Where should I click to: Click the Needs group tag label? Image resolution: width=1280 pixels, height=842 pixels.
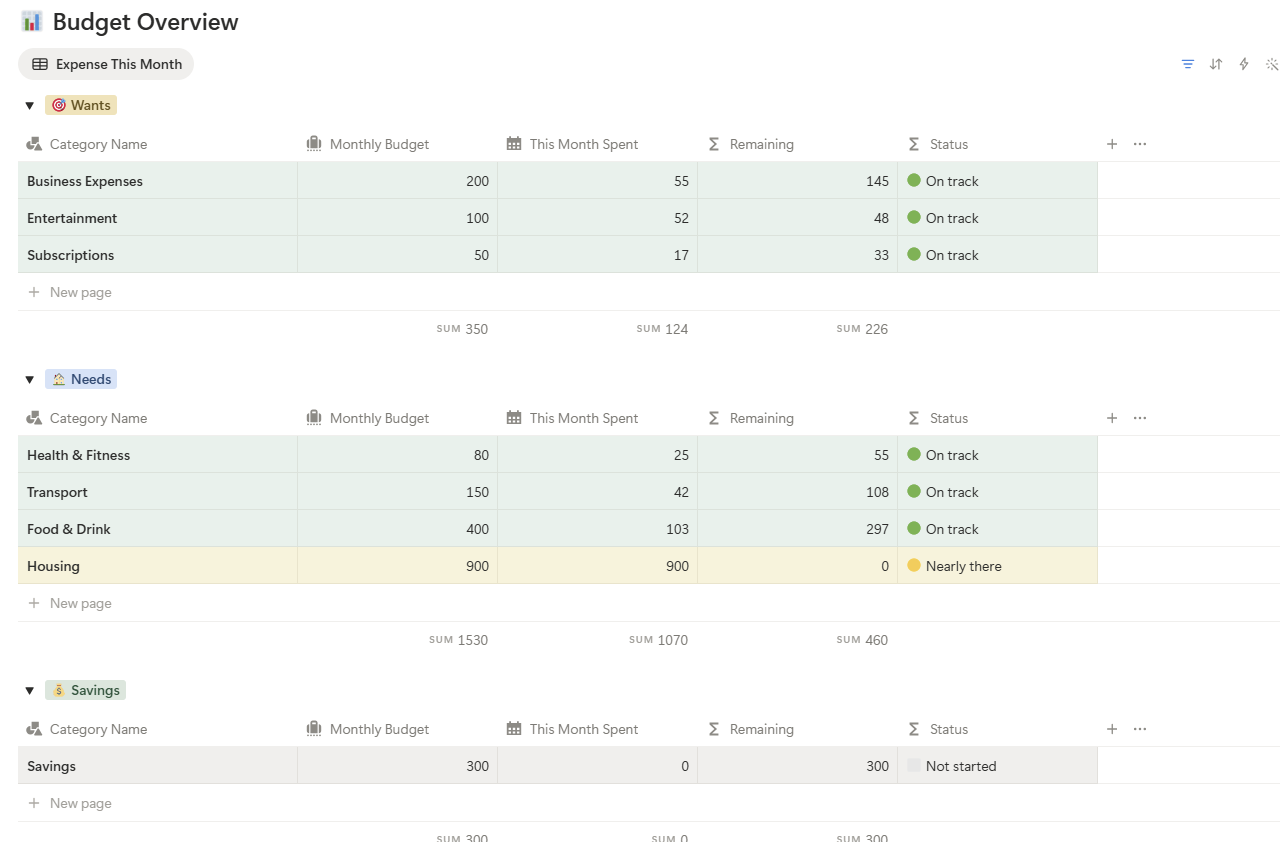[81, 379]
